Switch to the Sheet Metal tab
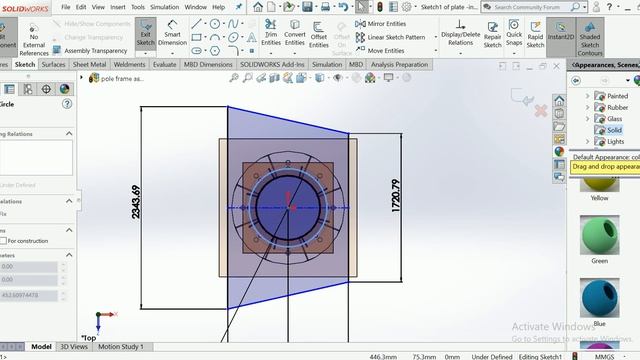The width and height of the screenshot is (640, 360). (89, 64)
